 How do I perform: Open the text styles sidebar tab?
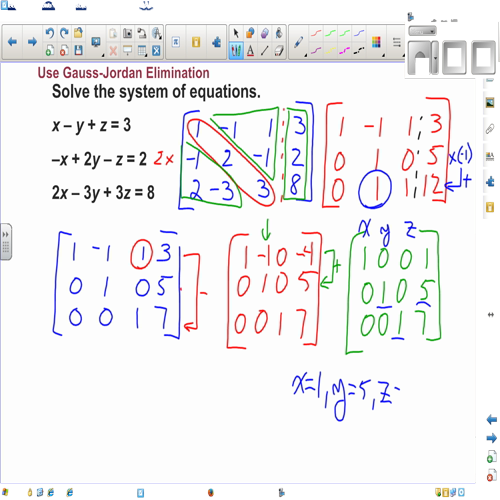pyautogui.click(x=490, y=156)
